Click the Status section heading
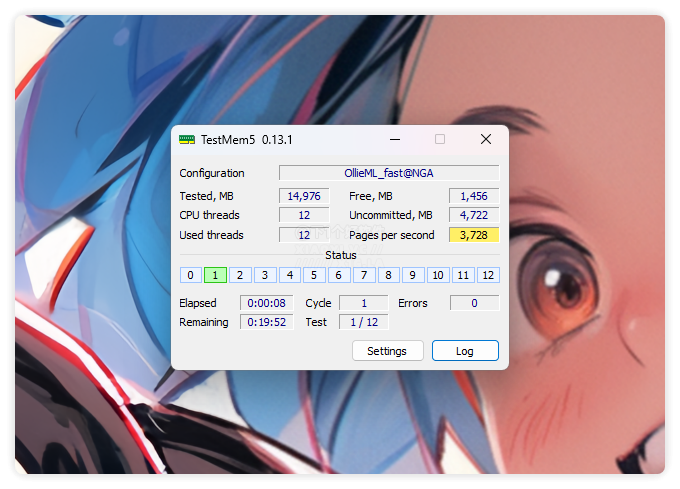 tap(341, 255)
